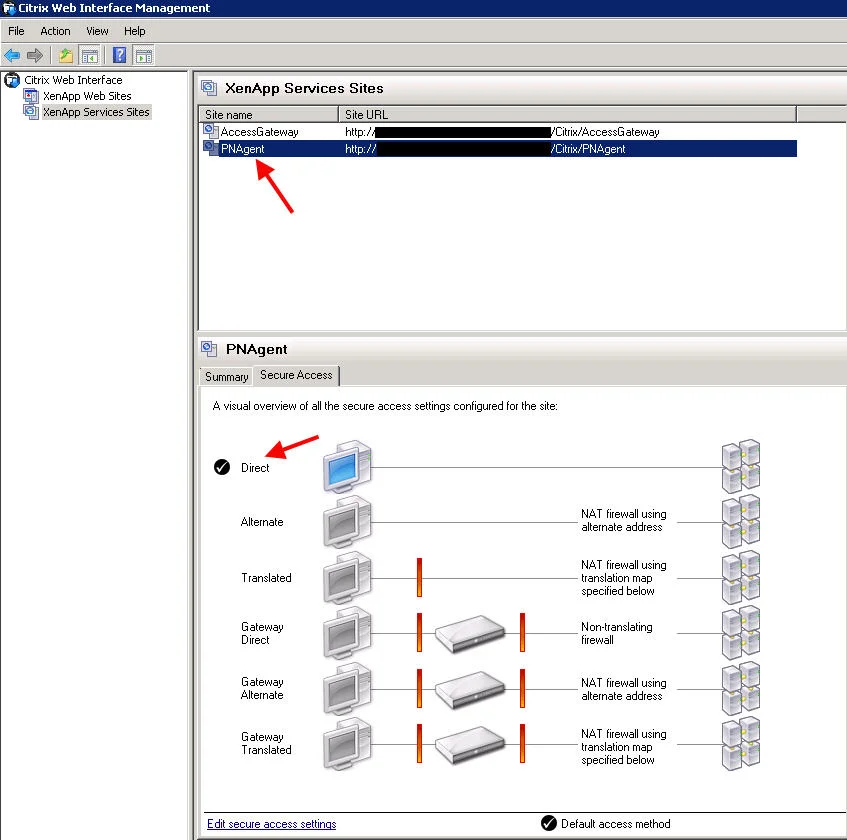
Task: Select Citrix Web Interface tree node
Action: pos(73,80)
